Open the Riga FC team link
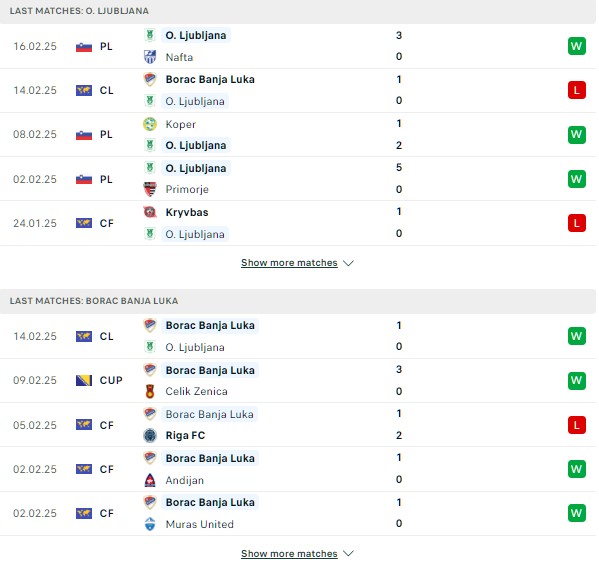The height and width of the screenshot is (574, 599). (x=185, y=435)
